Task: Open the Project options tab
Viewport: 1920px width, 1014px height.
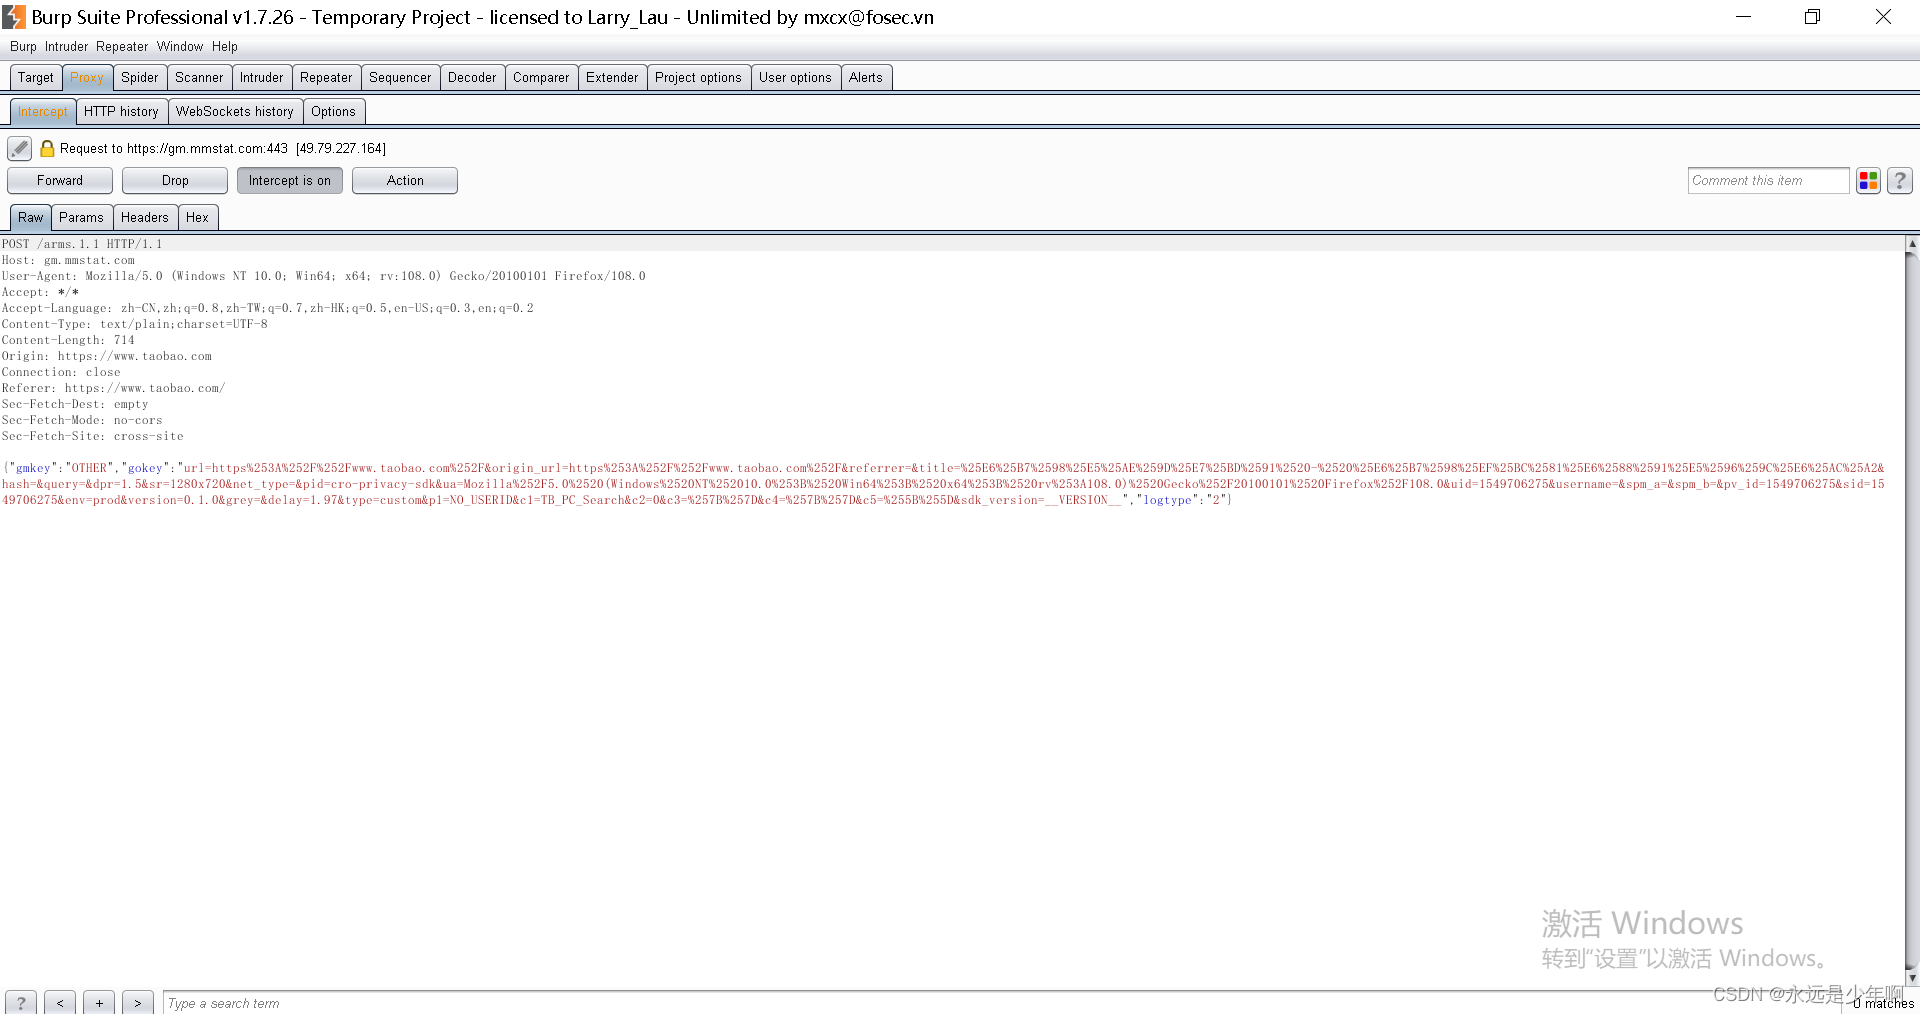Action: pyautogui.click(x=698, y=78)
